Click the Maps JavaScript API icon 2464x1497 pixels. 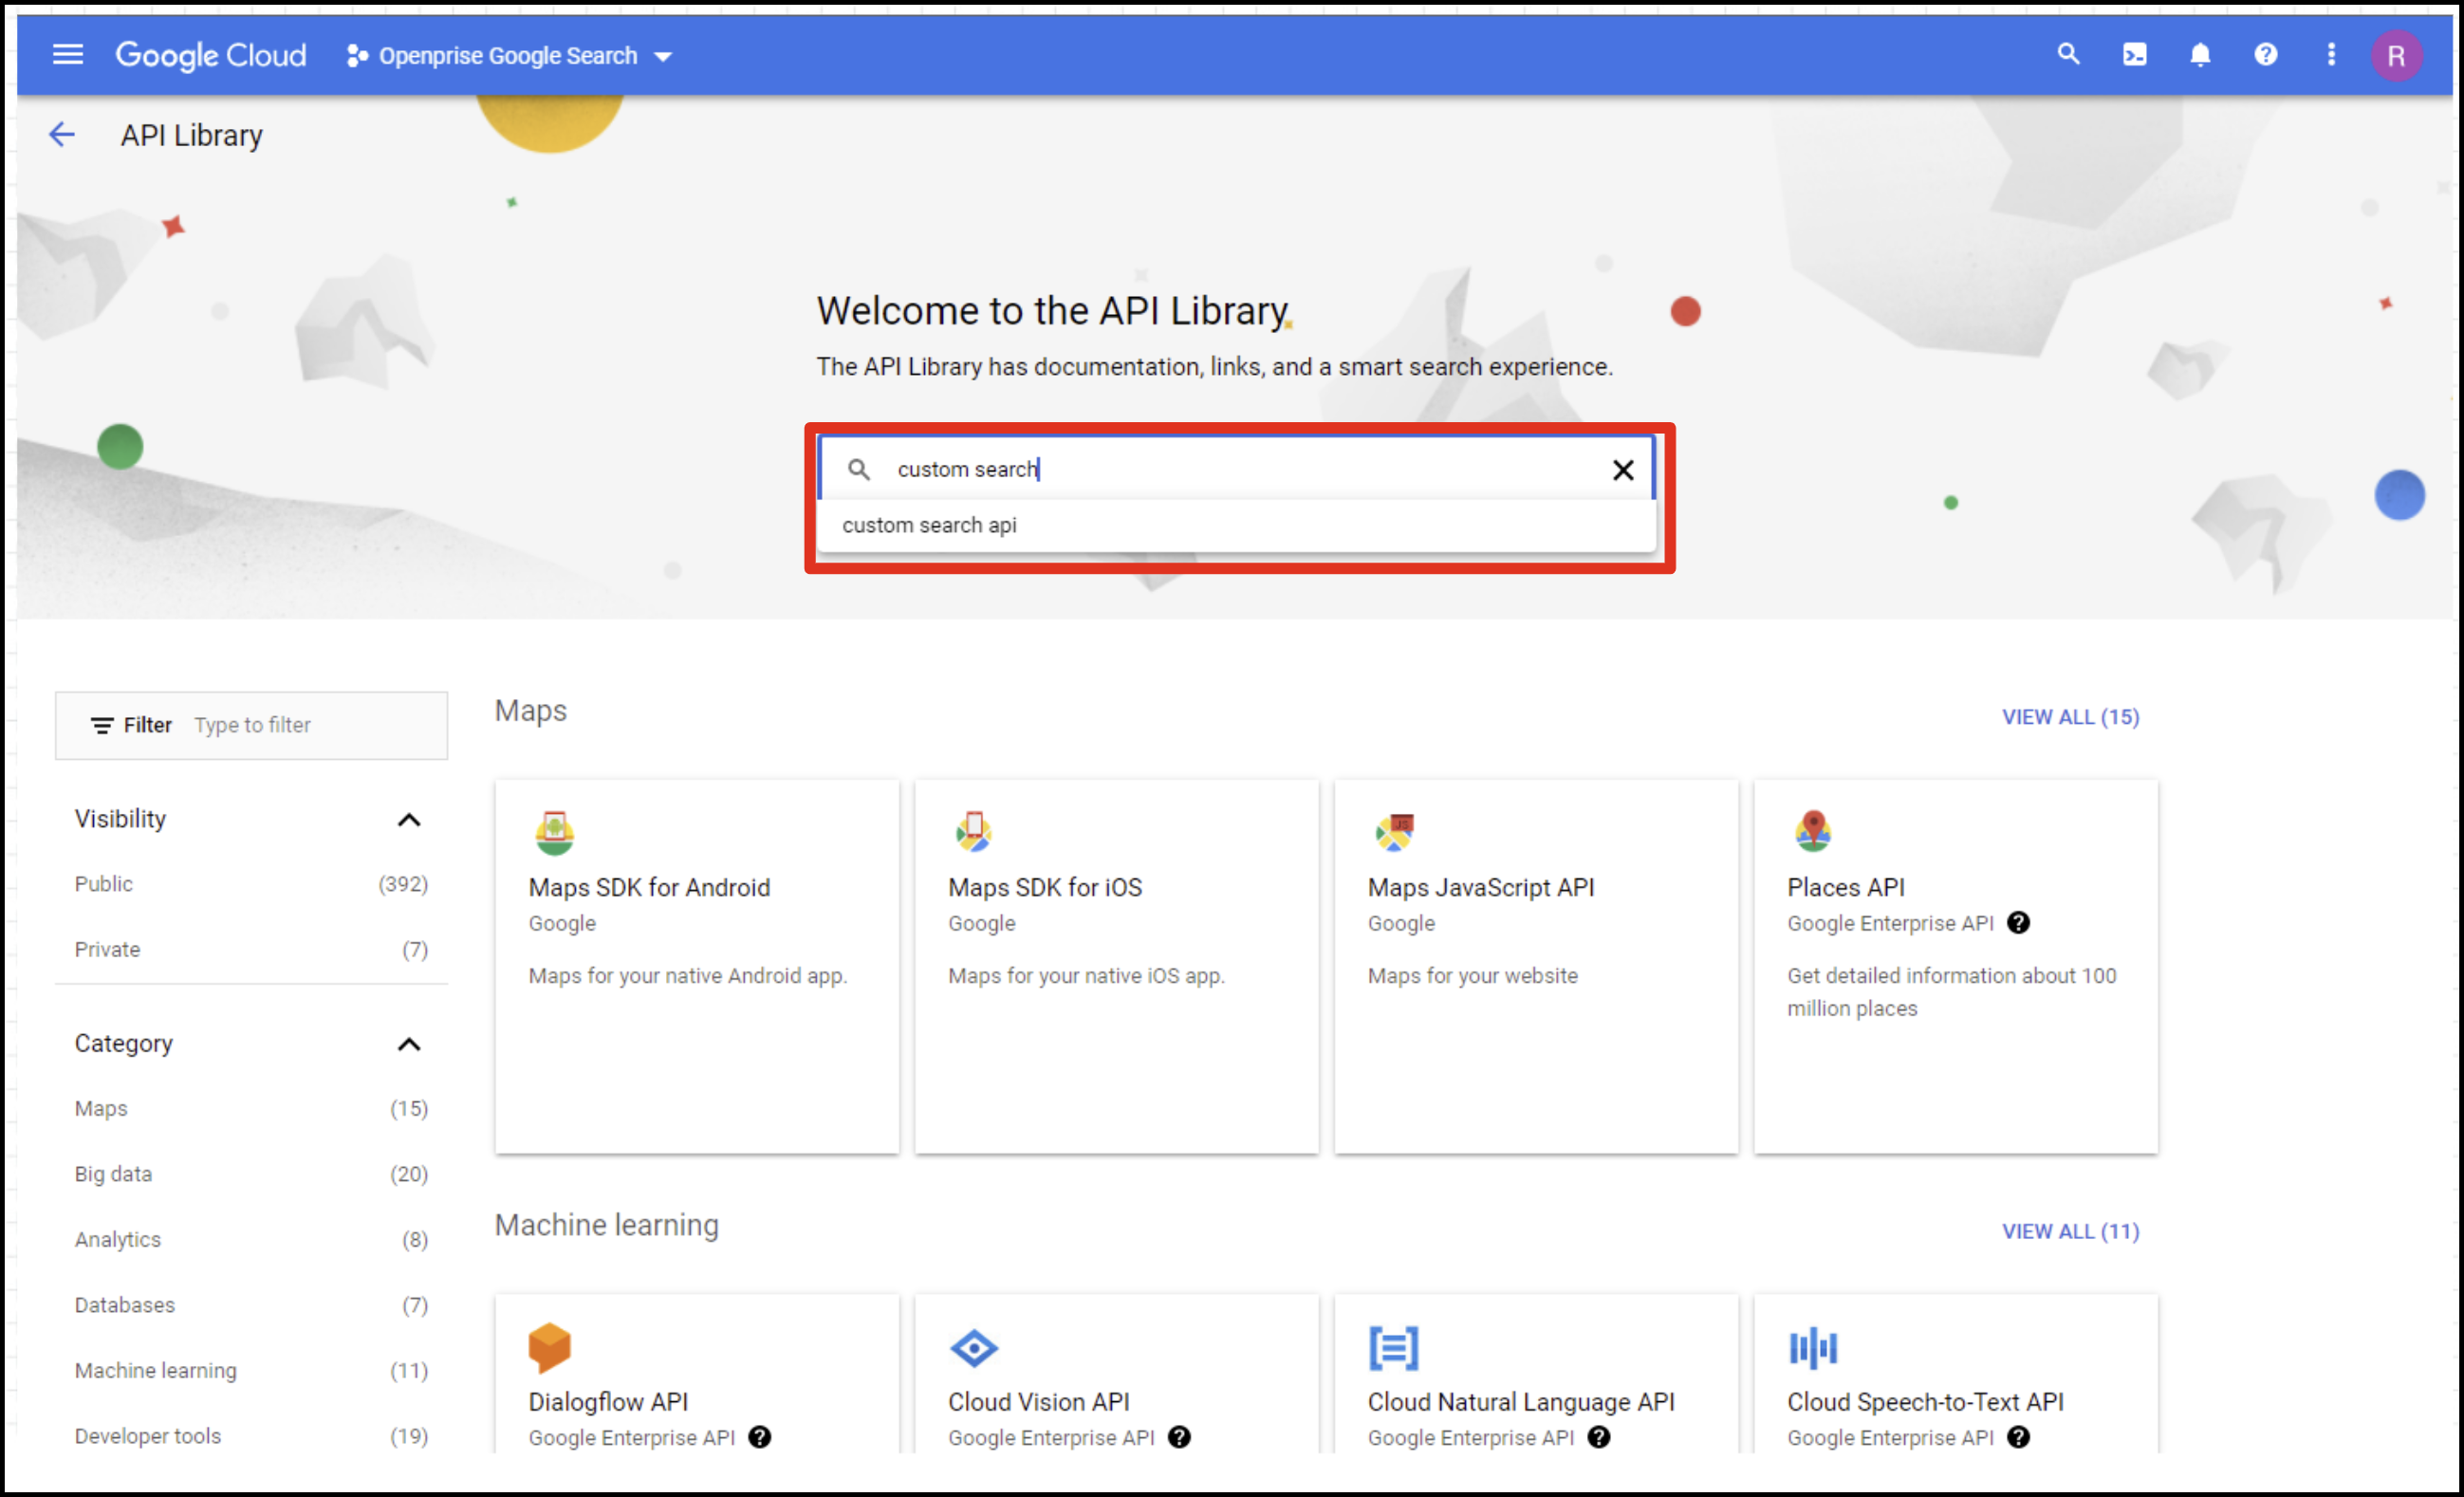pos(1393,832)
